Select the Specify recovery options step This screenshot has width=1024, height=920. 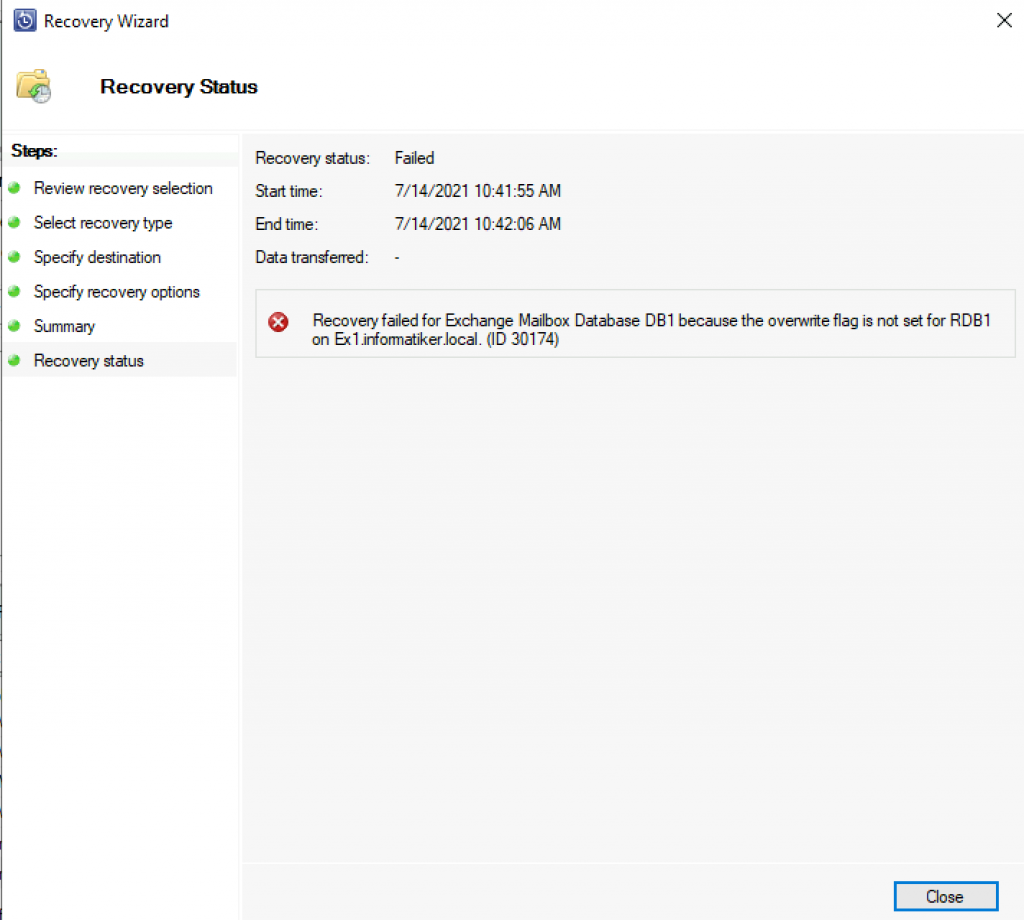pyautogui.click(x=117, y=292)
